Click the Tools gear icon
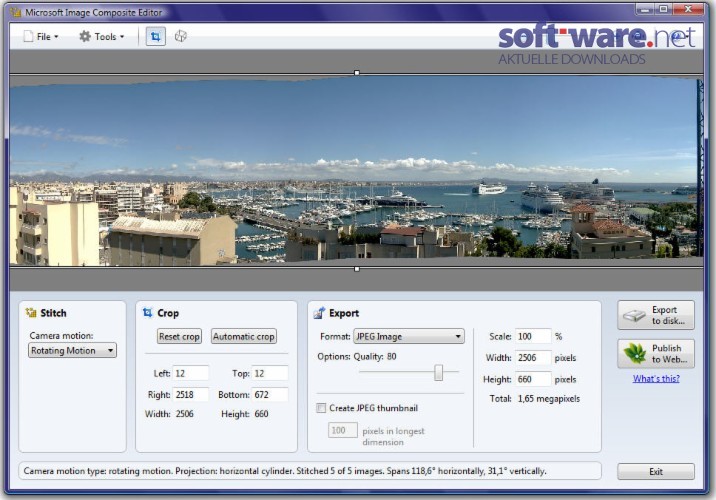The width and height of the screenshot is (716, 500). tap(85, 37)
